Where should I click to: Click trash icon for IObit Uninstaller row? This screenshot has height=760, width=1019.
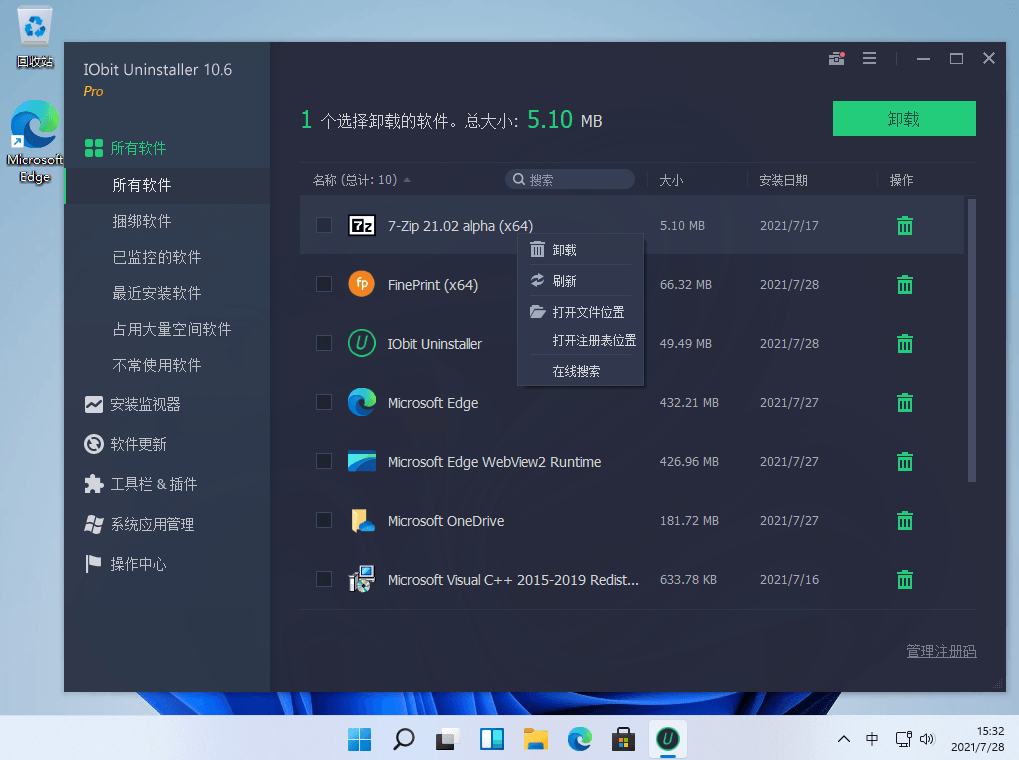905,343
